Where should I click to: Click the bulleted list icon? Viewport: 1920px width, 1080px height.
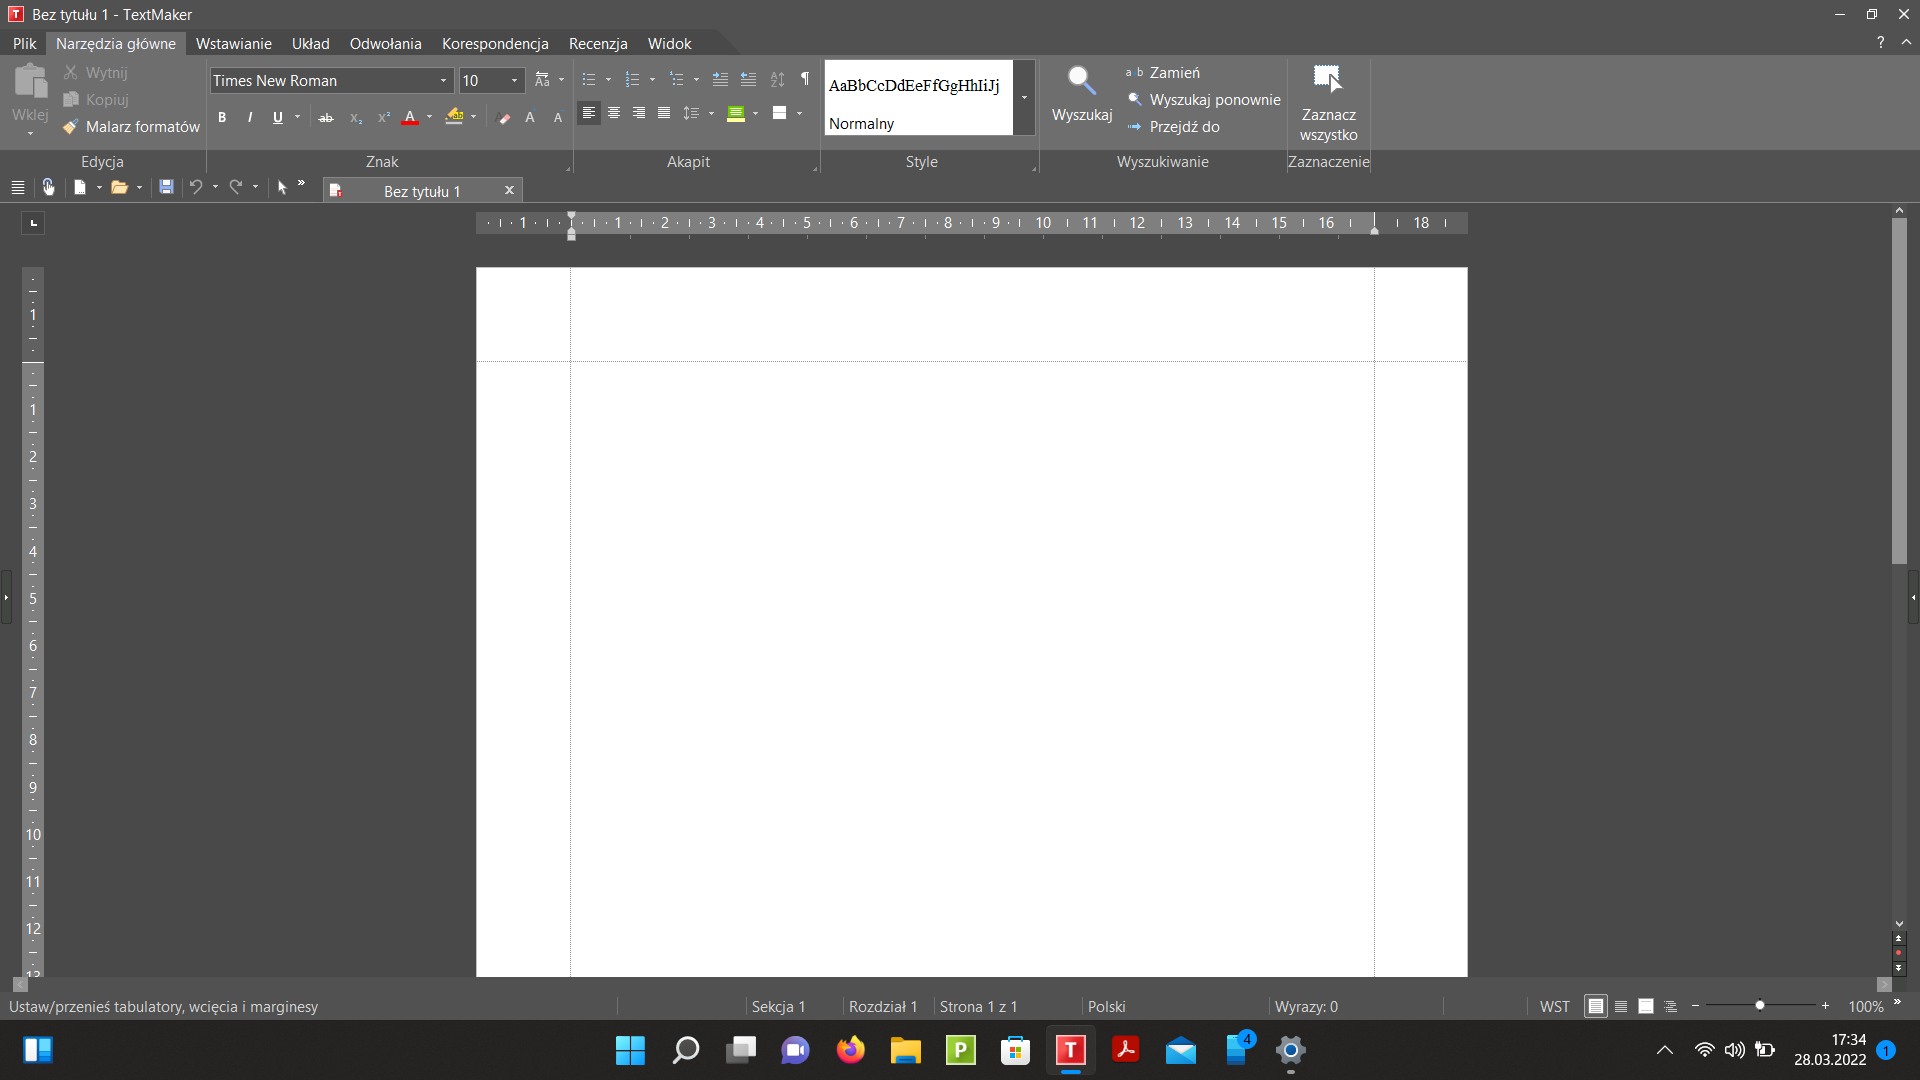coord(589,79)
